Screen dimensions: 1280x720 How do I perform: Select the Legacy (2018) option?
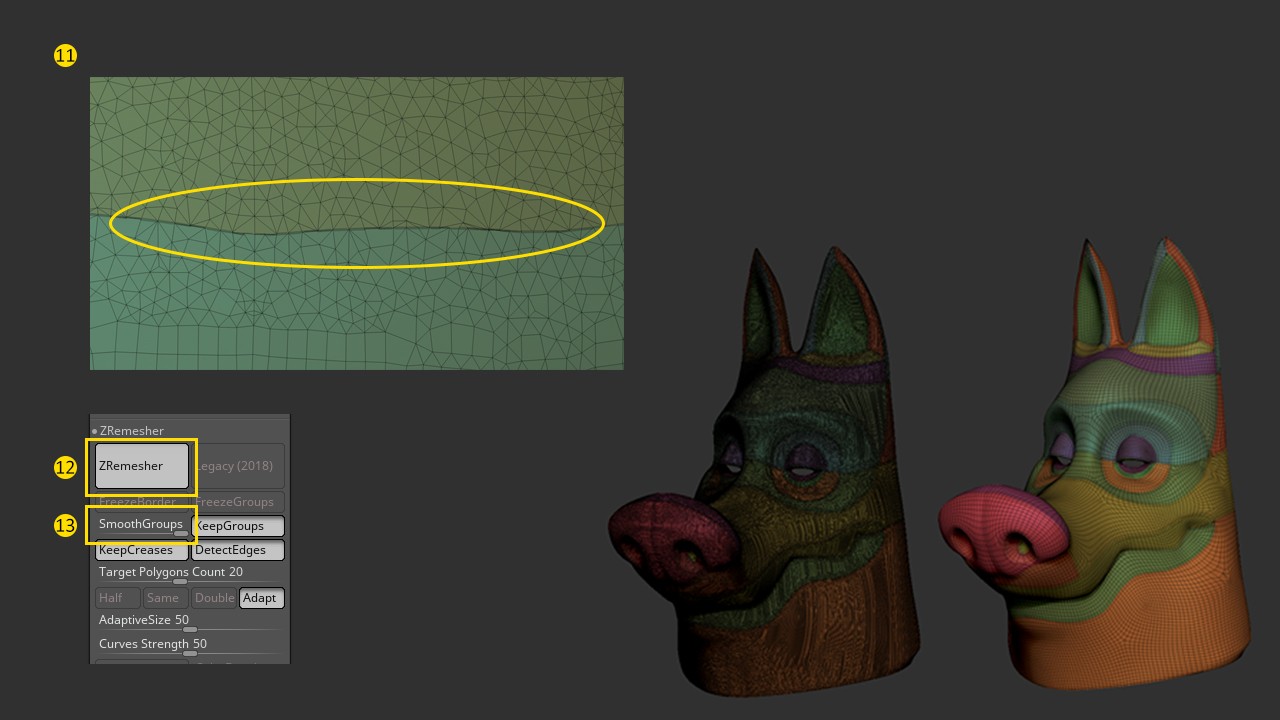point(238,466)
